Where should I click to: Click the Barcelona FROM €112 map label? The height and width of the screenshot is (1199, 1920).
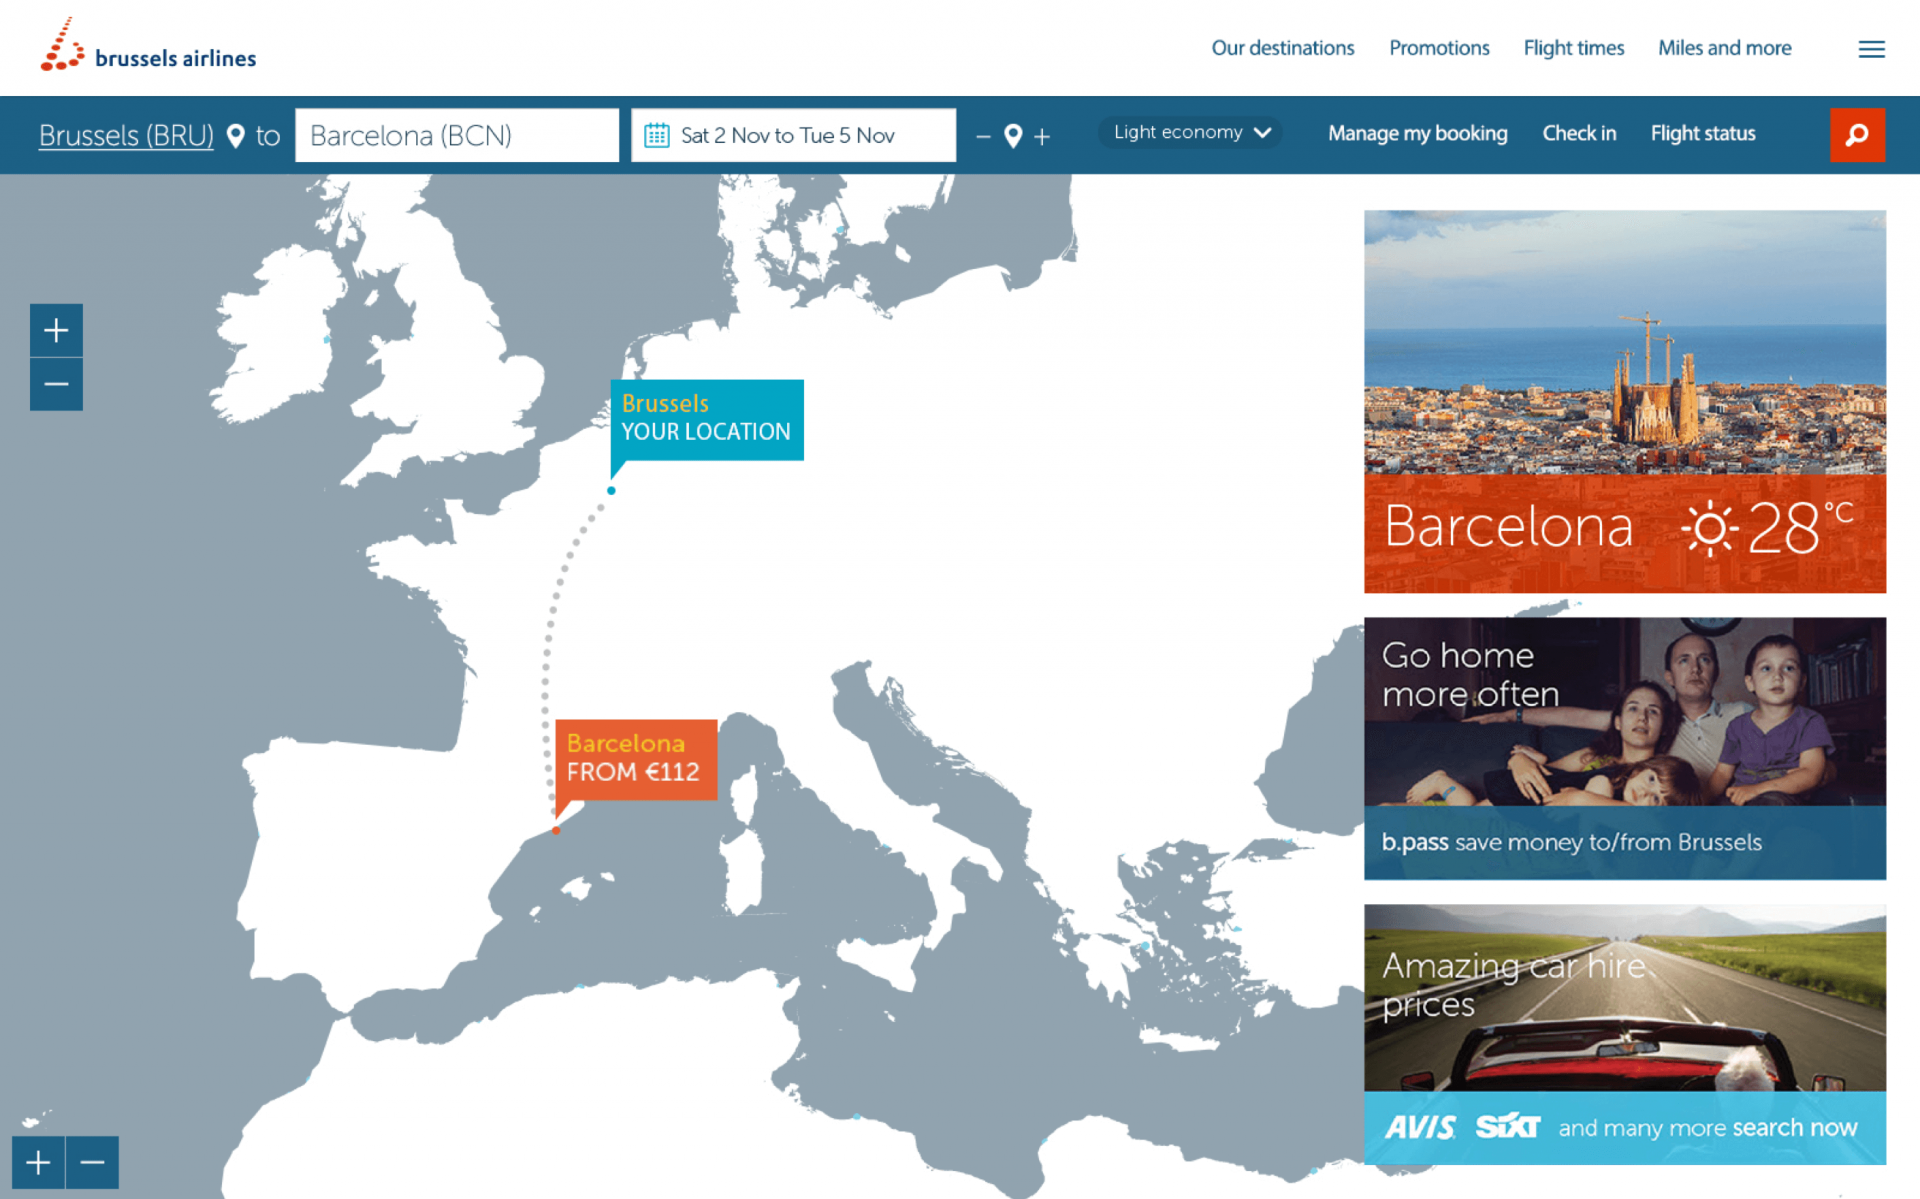click(x=636, y=759)
